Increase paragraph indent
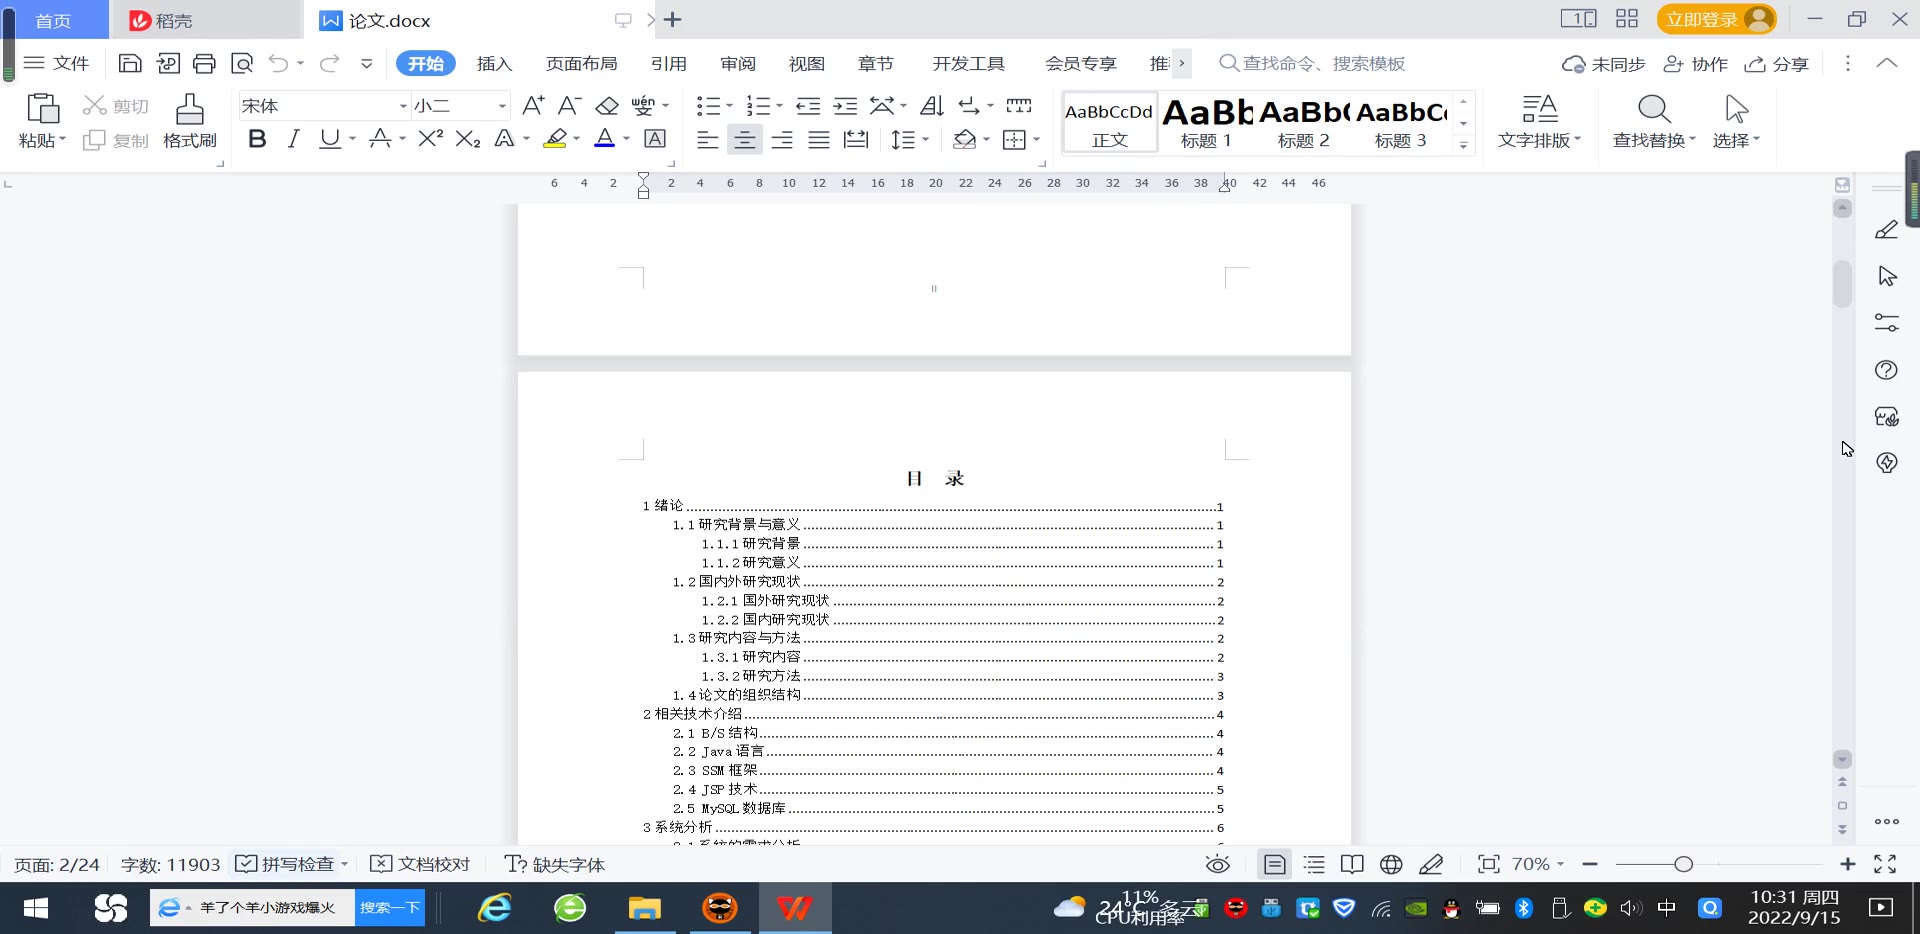This screenshot has height=934, width=1920. click(x=845, y=105)
